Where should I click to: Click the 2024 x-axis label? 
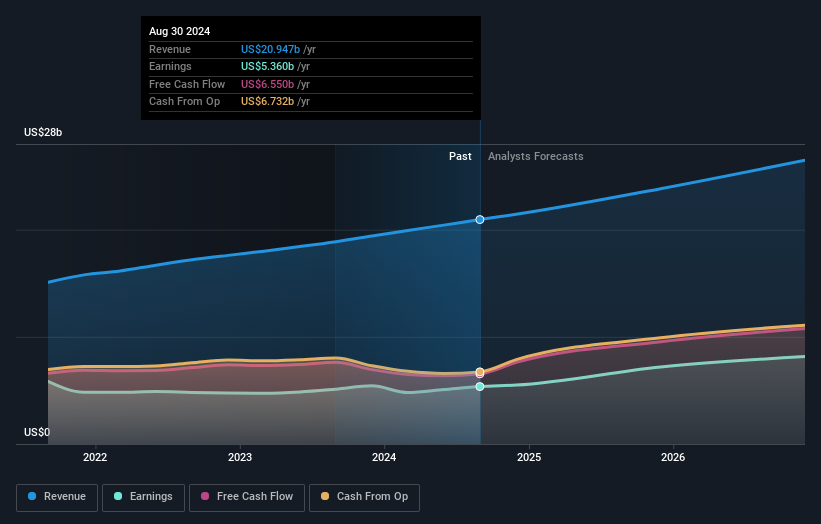384,457
